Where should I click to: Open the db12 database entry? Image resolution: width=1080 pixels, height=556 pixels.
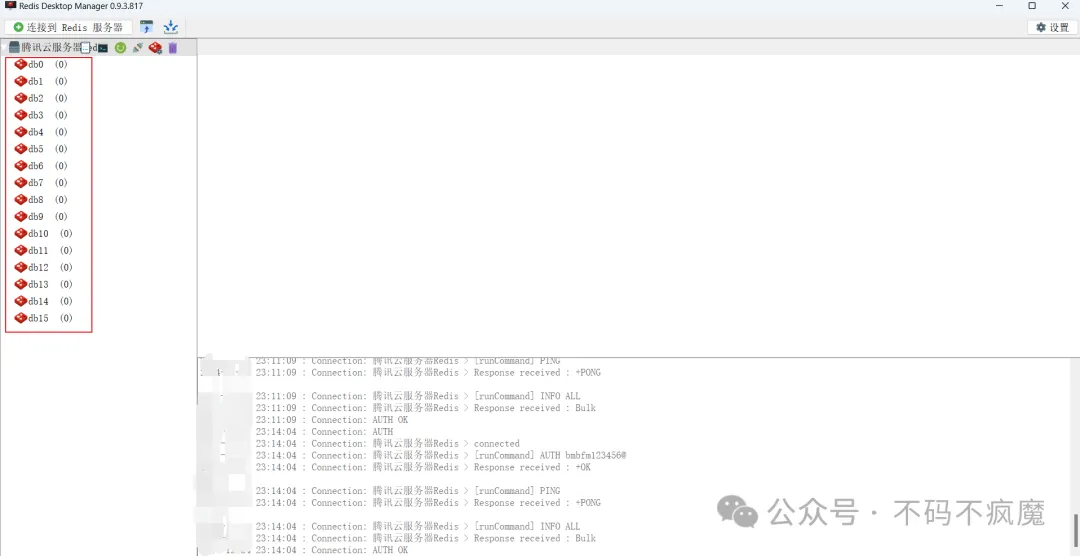click(38, 268)
